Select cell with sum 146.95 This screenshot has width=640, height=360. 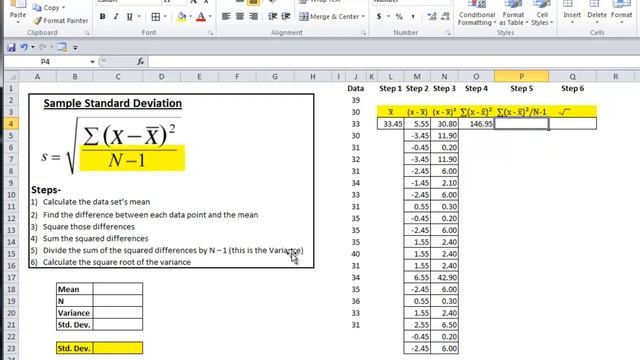click(x=476, y=124)
